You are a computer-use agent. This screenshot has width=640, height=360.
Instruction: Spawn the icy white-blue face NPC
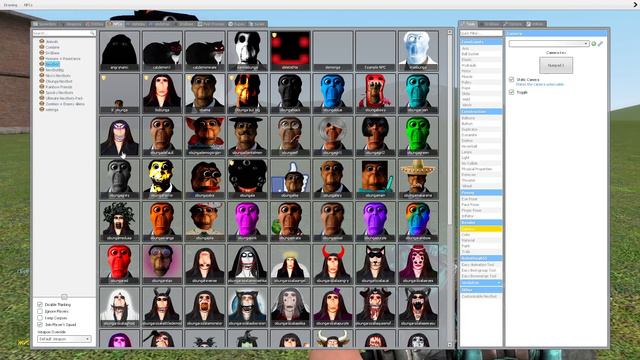(x=418, y=51)
